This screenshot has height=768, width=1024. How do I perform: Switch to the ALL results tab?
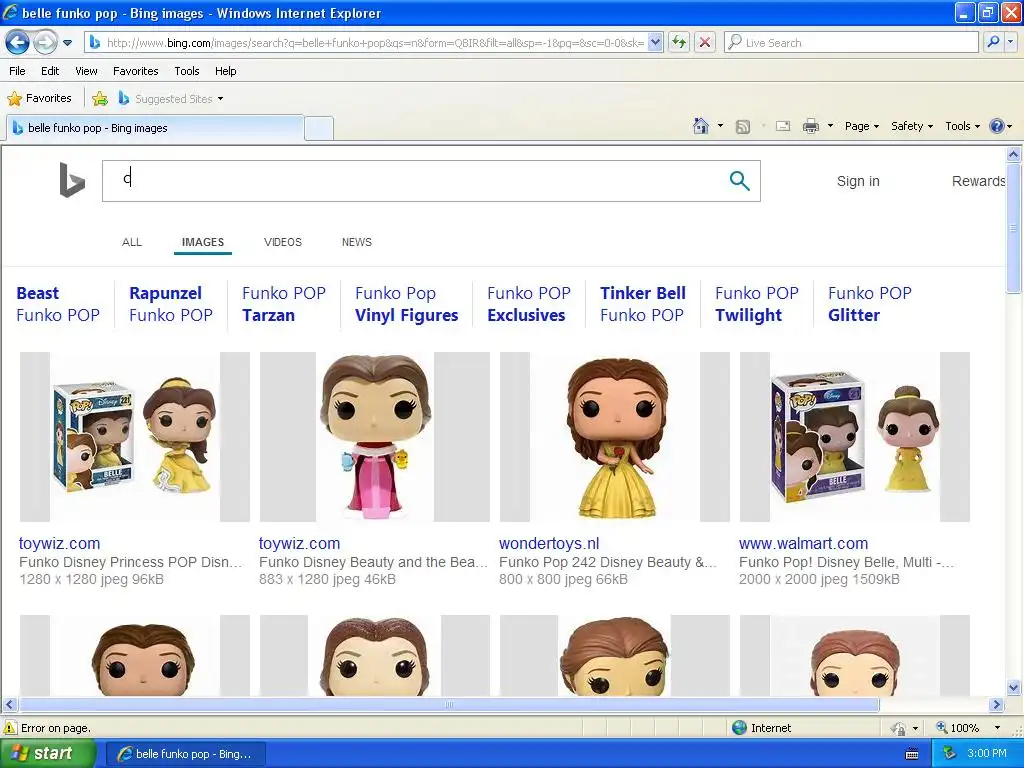point(132,242)
